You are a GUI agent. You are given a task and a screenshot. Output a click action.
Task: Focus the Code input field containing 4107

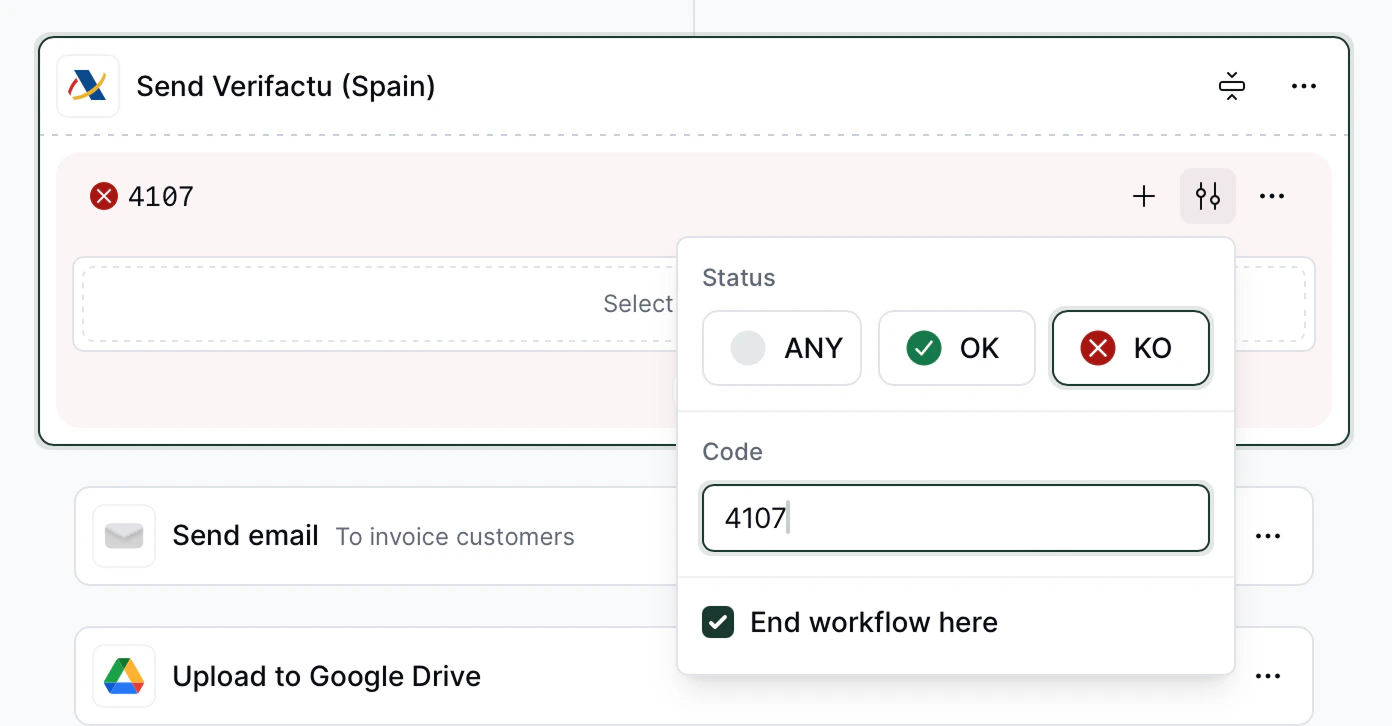pyautogui.click(x=956, y=518)
